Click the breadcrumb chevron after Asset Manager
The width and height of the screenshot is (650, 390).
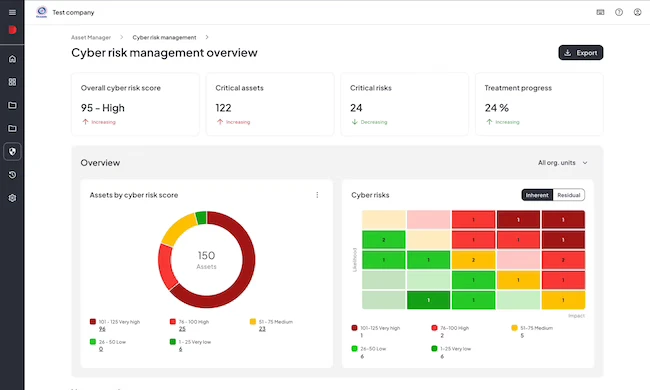(121, 37)
